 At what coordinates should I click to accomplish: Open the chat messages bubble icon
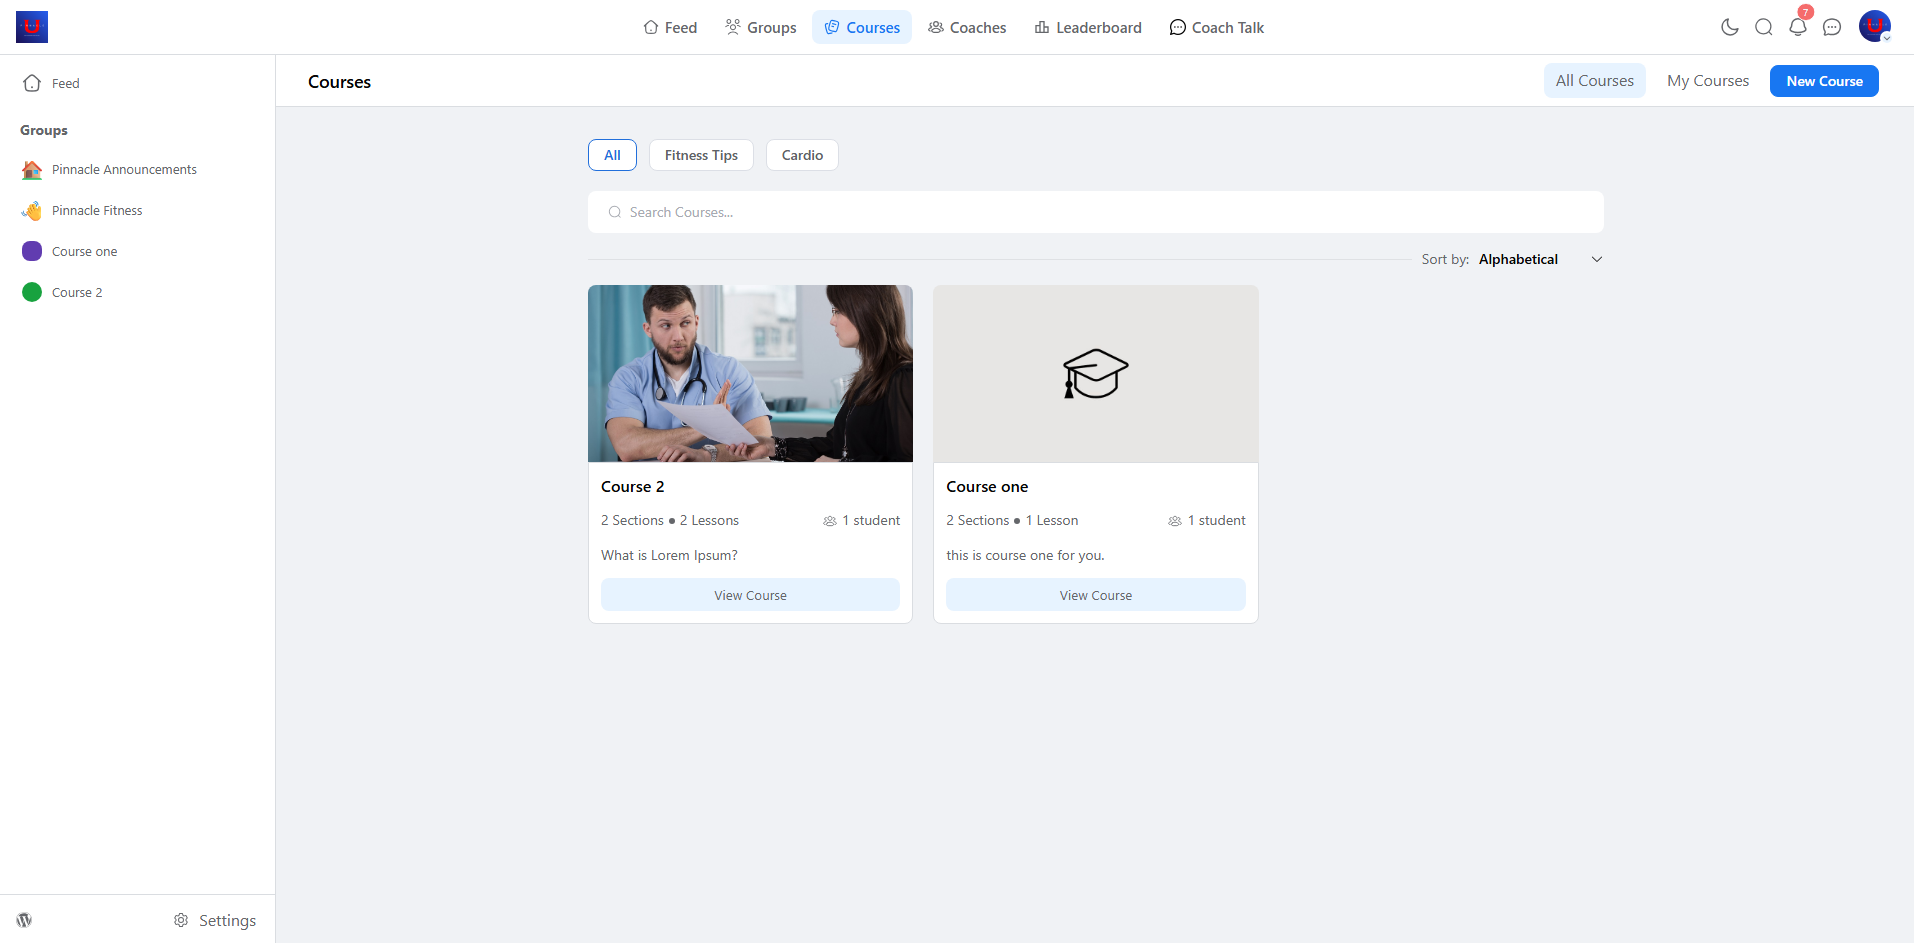pos(1831,27)
